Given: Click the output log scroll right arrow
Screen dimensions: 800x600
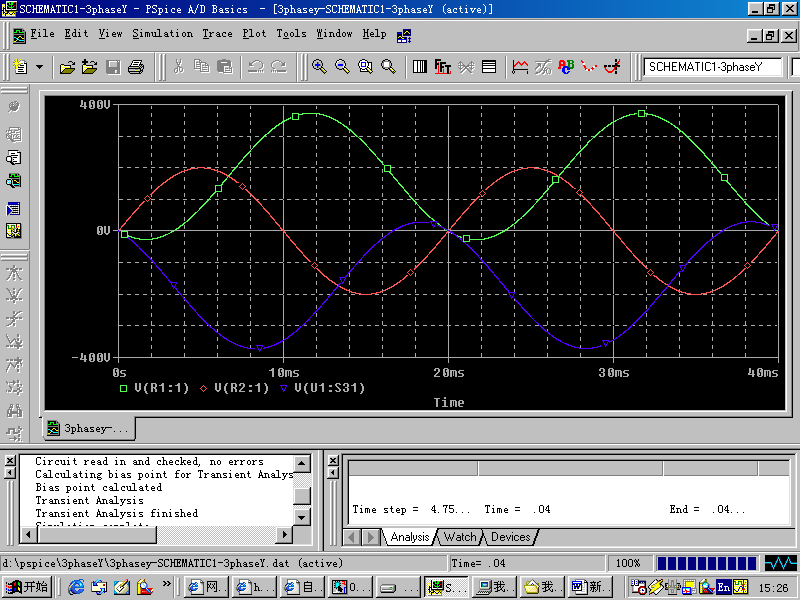Looking at the screenshot, I should coord(284,534).
